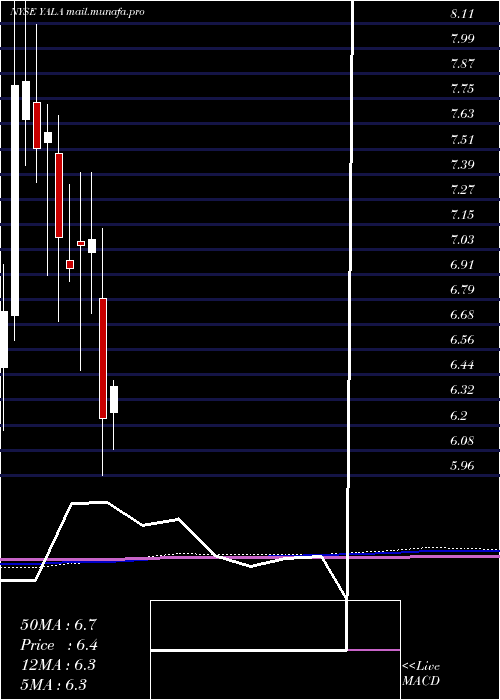Click the NYSE YALA mail.munafa.pro title text
Screen dimensions: 500x700
point(77,12)
